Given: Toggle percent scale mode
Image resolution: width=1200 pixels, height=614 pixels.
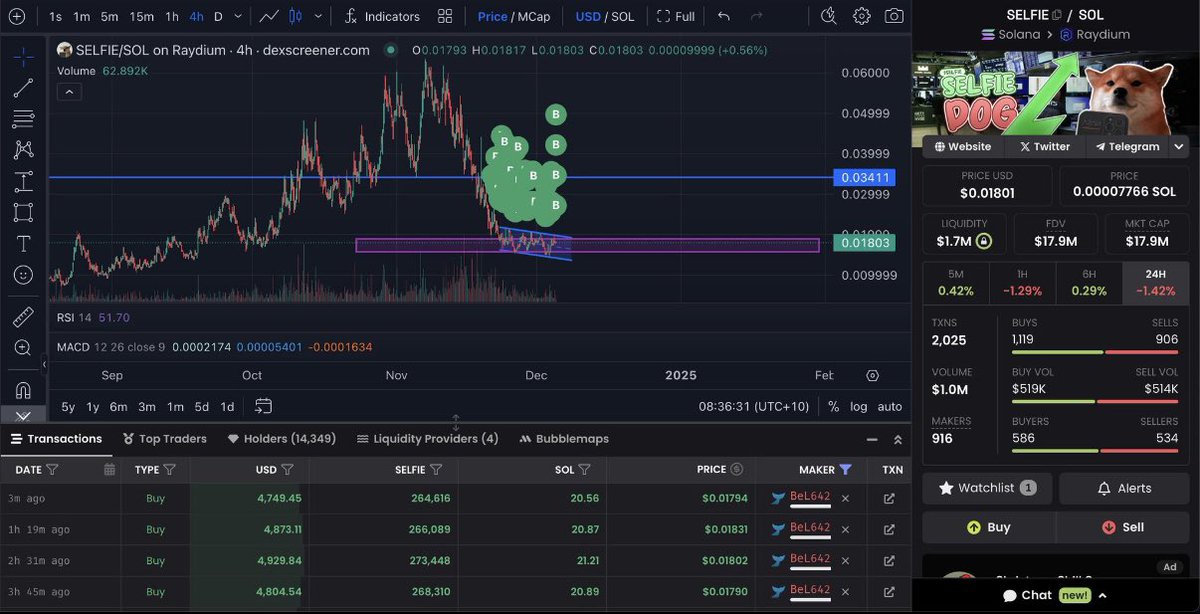Looking at the screenshot, I should [x=834, y=406].
